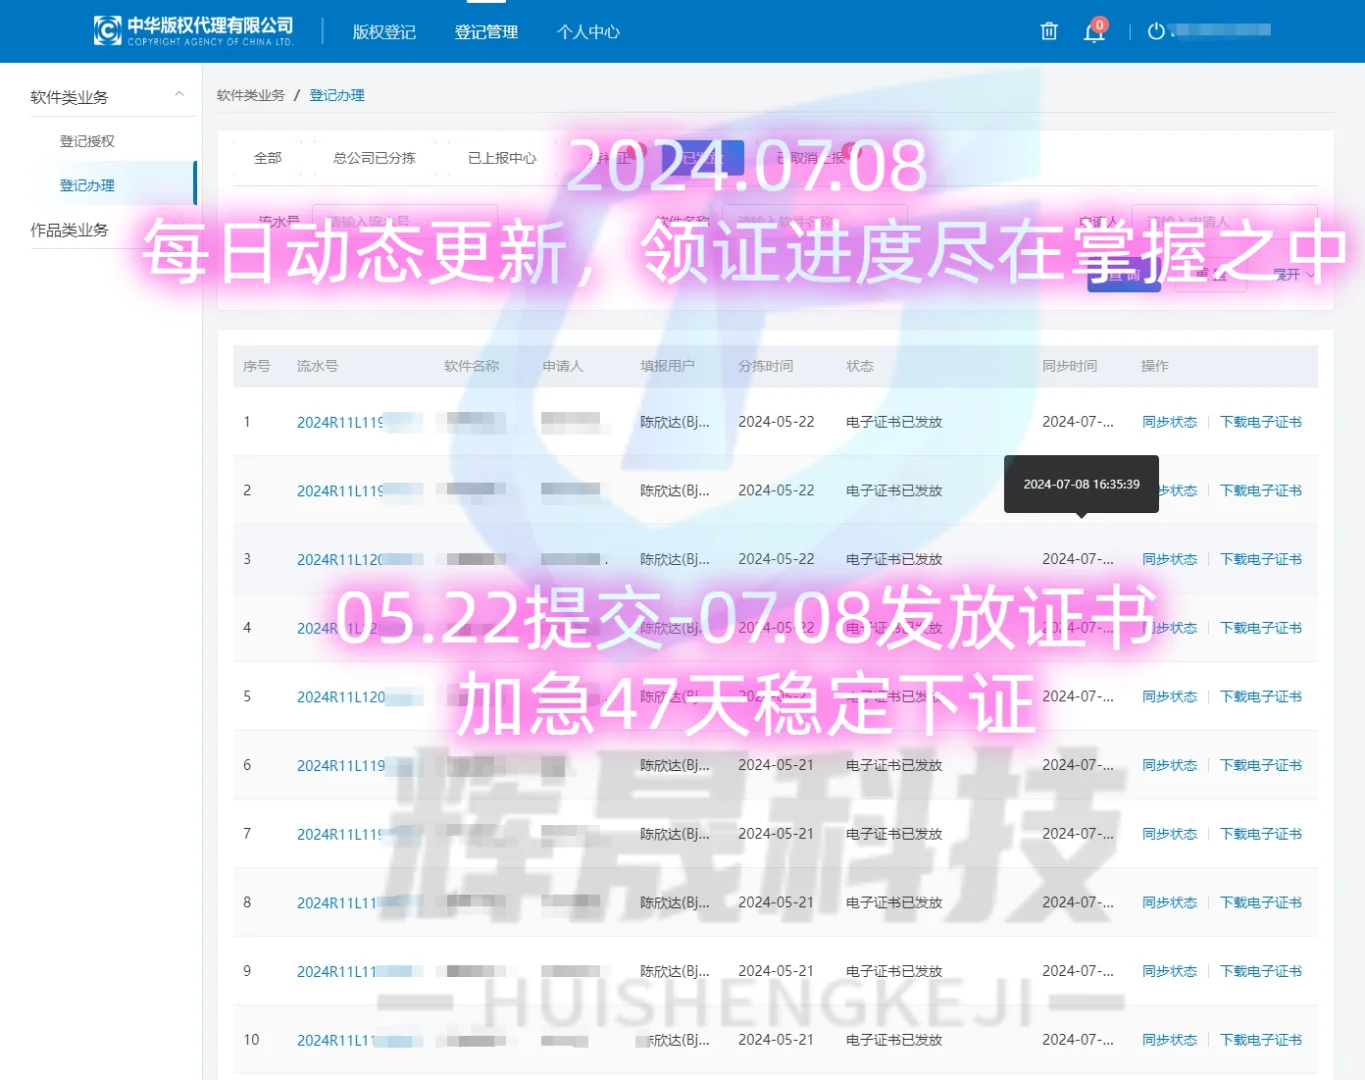Select the 已上报中心 filter tab
Viewport: 1365px width, 1080px height.
504,158
